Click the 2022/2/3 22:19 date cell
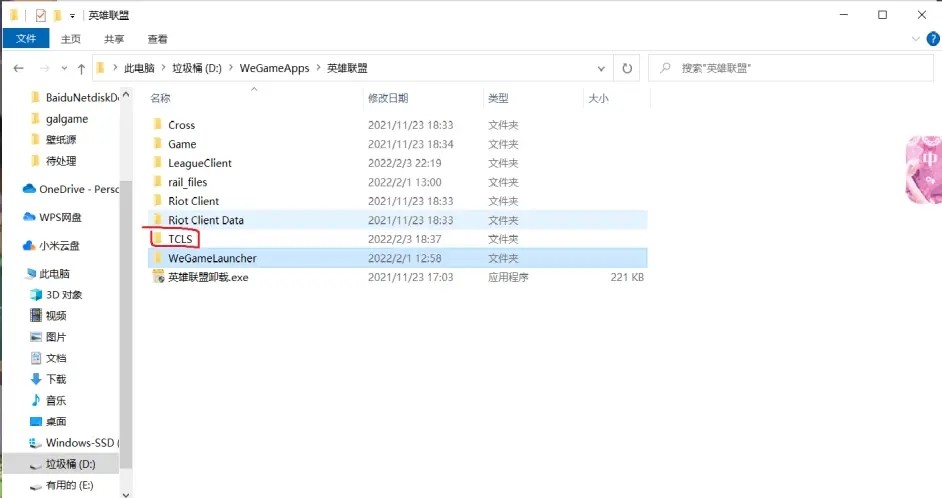Screen dimensions: 942x498 [404, 163]
